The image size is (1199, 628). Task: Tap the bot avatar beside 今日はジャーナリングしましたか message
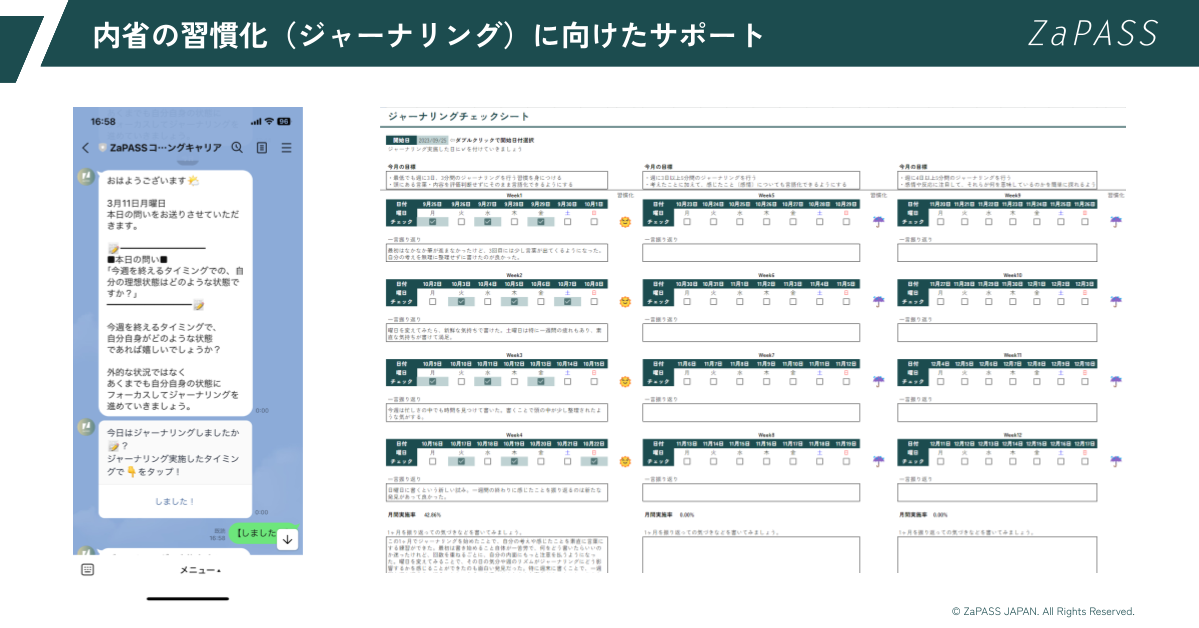pos(86,428)
